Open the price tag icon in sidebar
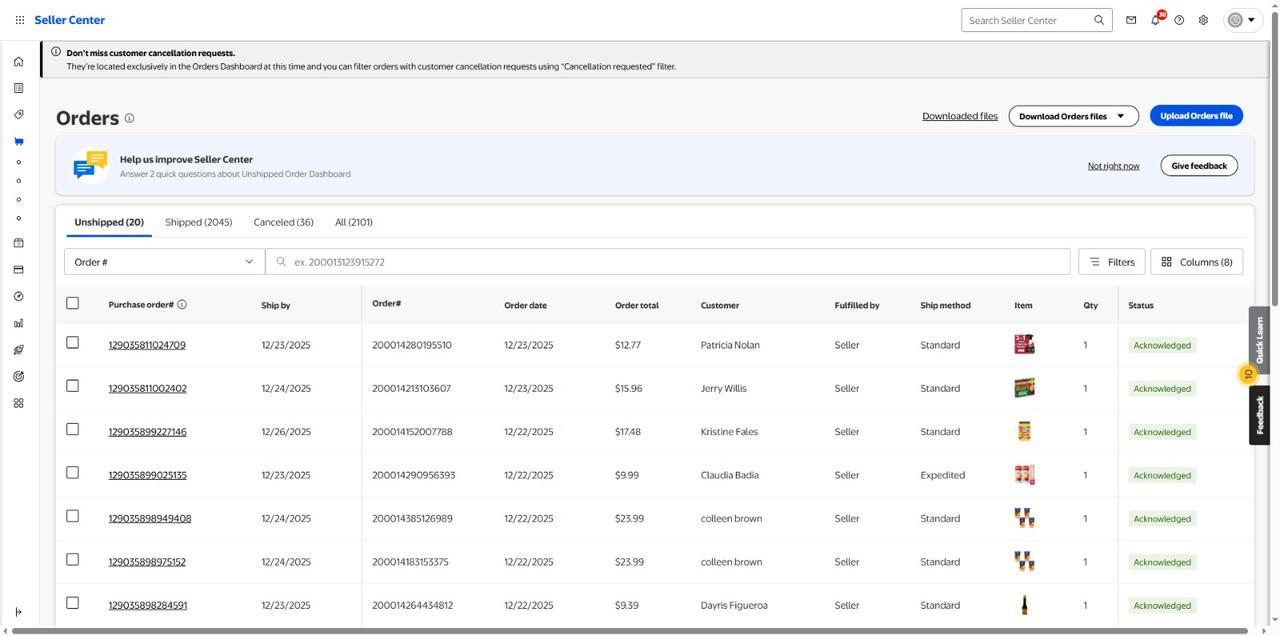This screenshot has height=636, width=1280. point(18,115)
